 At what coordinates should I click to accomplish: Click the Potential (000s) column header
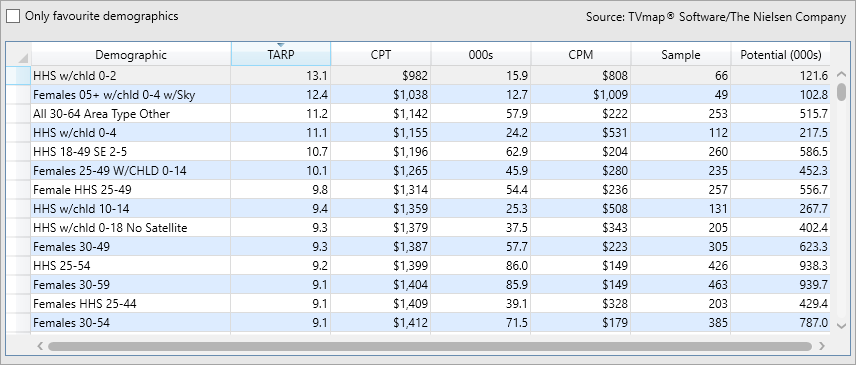tap(781, 55)
